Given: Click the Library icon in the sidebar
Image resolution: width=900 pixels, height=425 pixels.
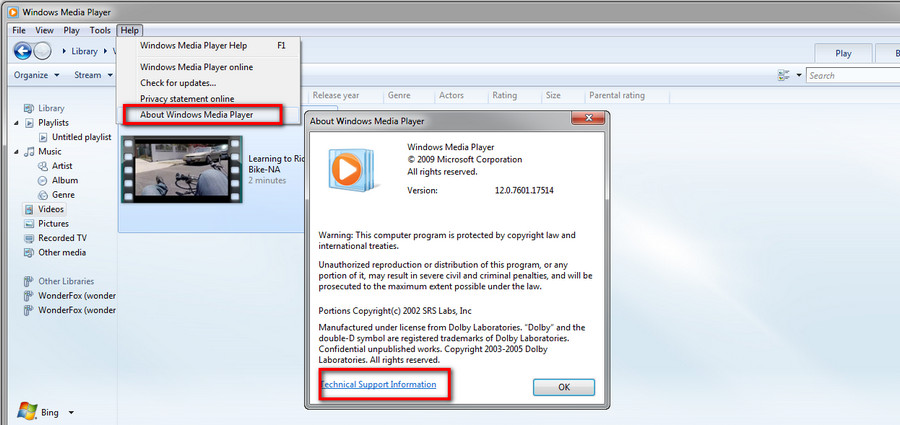Looking at the screenshot, I should coord(29,108).
